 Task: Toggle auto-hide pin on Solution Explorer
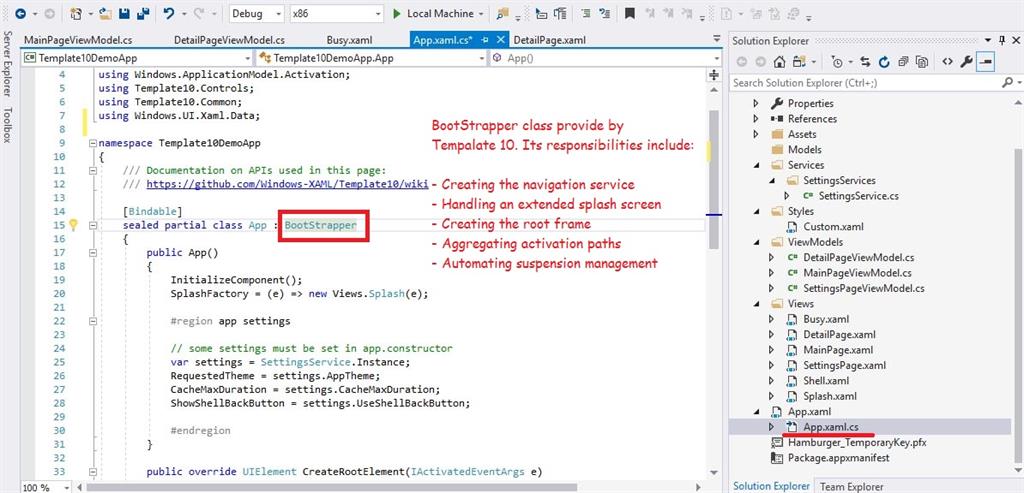[x=1002, y=40]
